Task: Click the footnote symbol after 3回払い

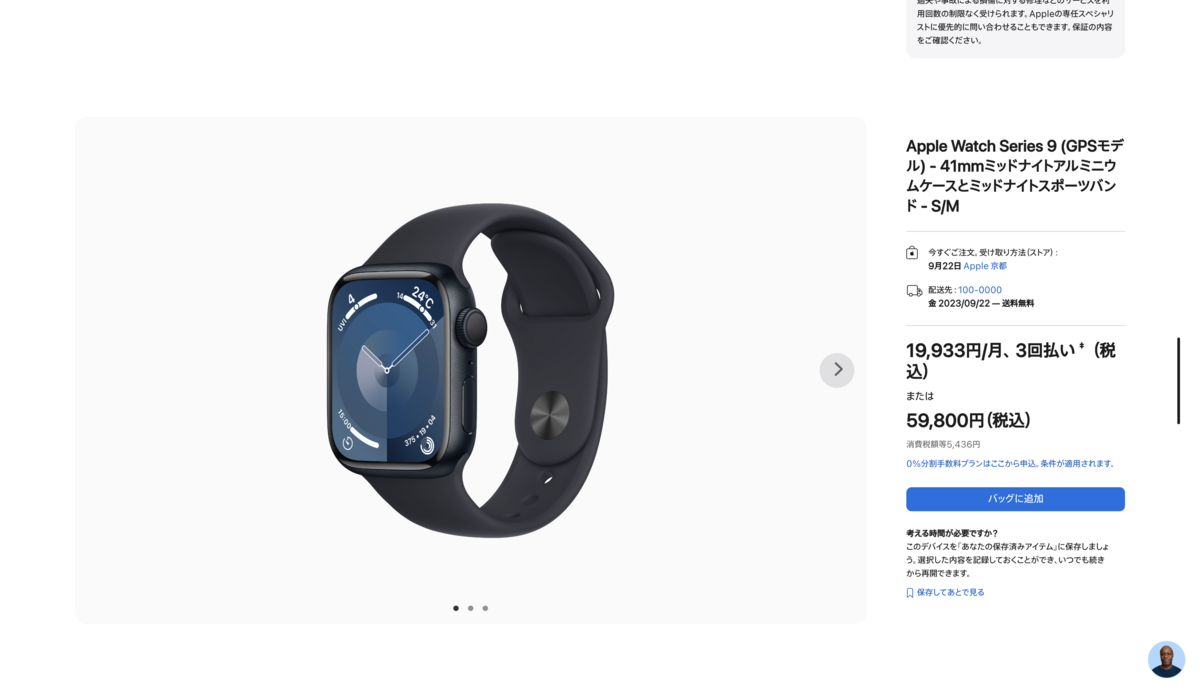Action: tap(1081, 346)
